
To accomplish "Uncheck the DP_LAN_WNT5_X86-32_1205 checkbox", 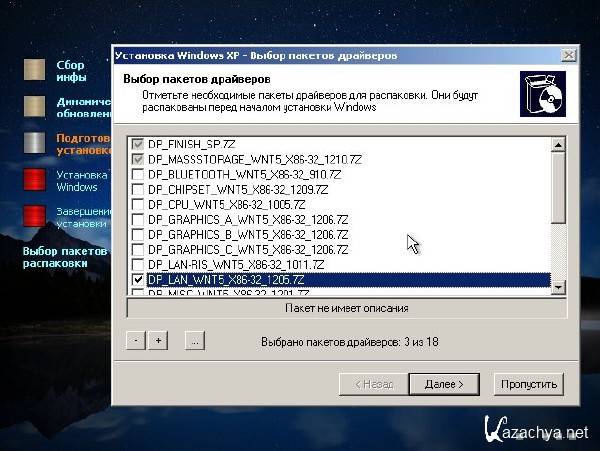I will (137, 281).
